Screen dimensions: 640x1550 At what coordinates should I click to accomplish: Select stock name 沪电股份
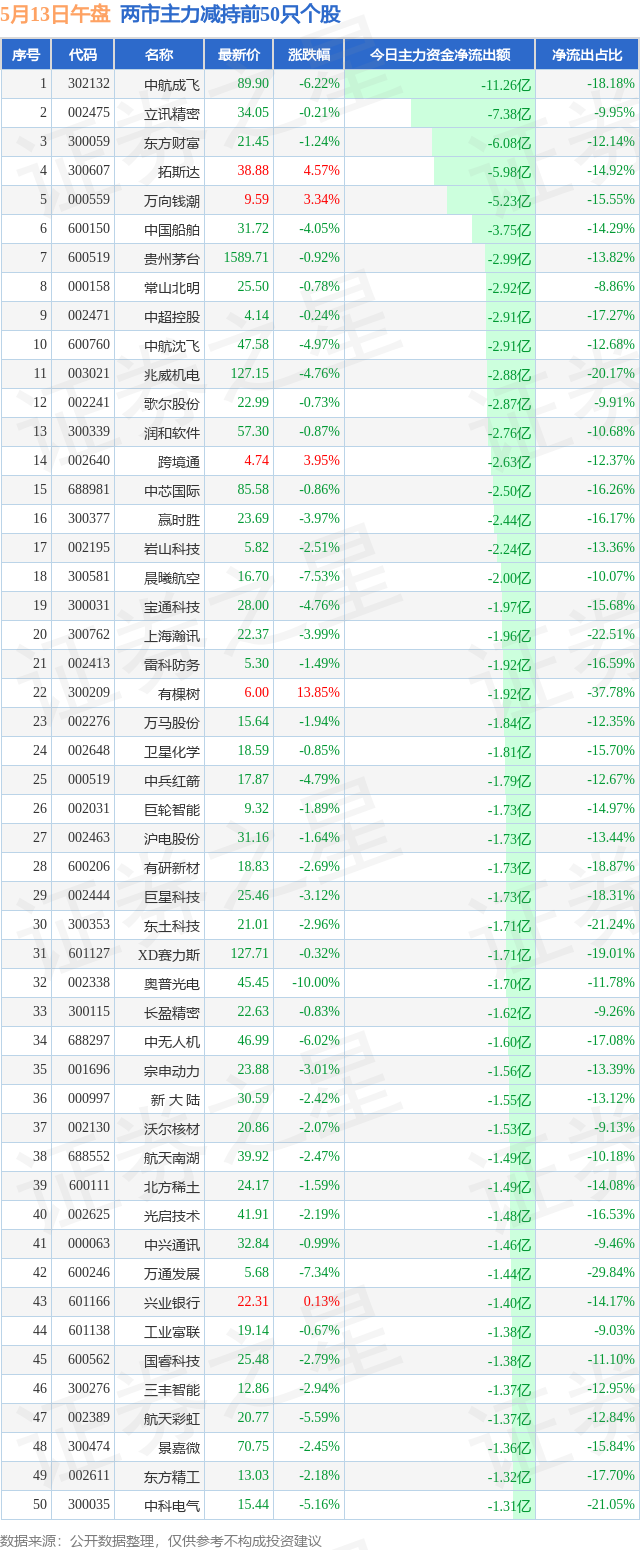click(x=172, y=838)
